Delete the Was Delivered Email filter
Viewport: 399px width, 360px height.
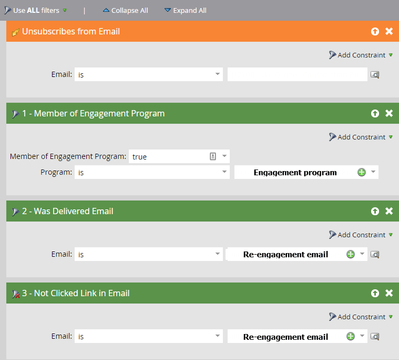[x=389, y=211]
